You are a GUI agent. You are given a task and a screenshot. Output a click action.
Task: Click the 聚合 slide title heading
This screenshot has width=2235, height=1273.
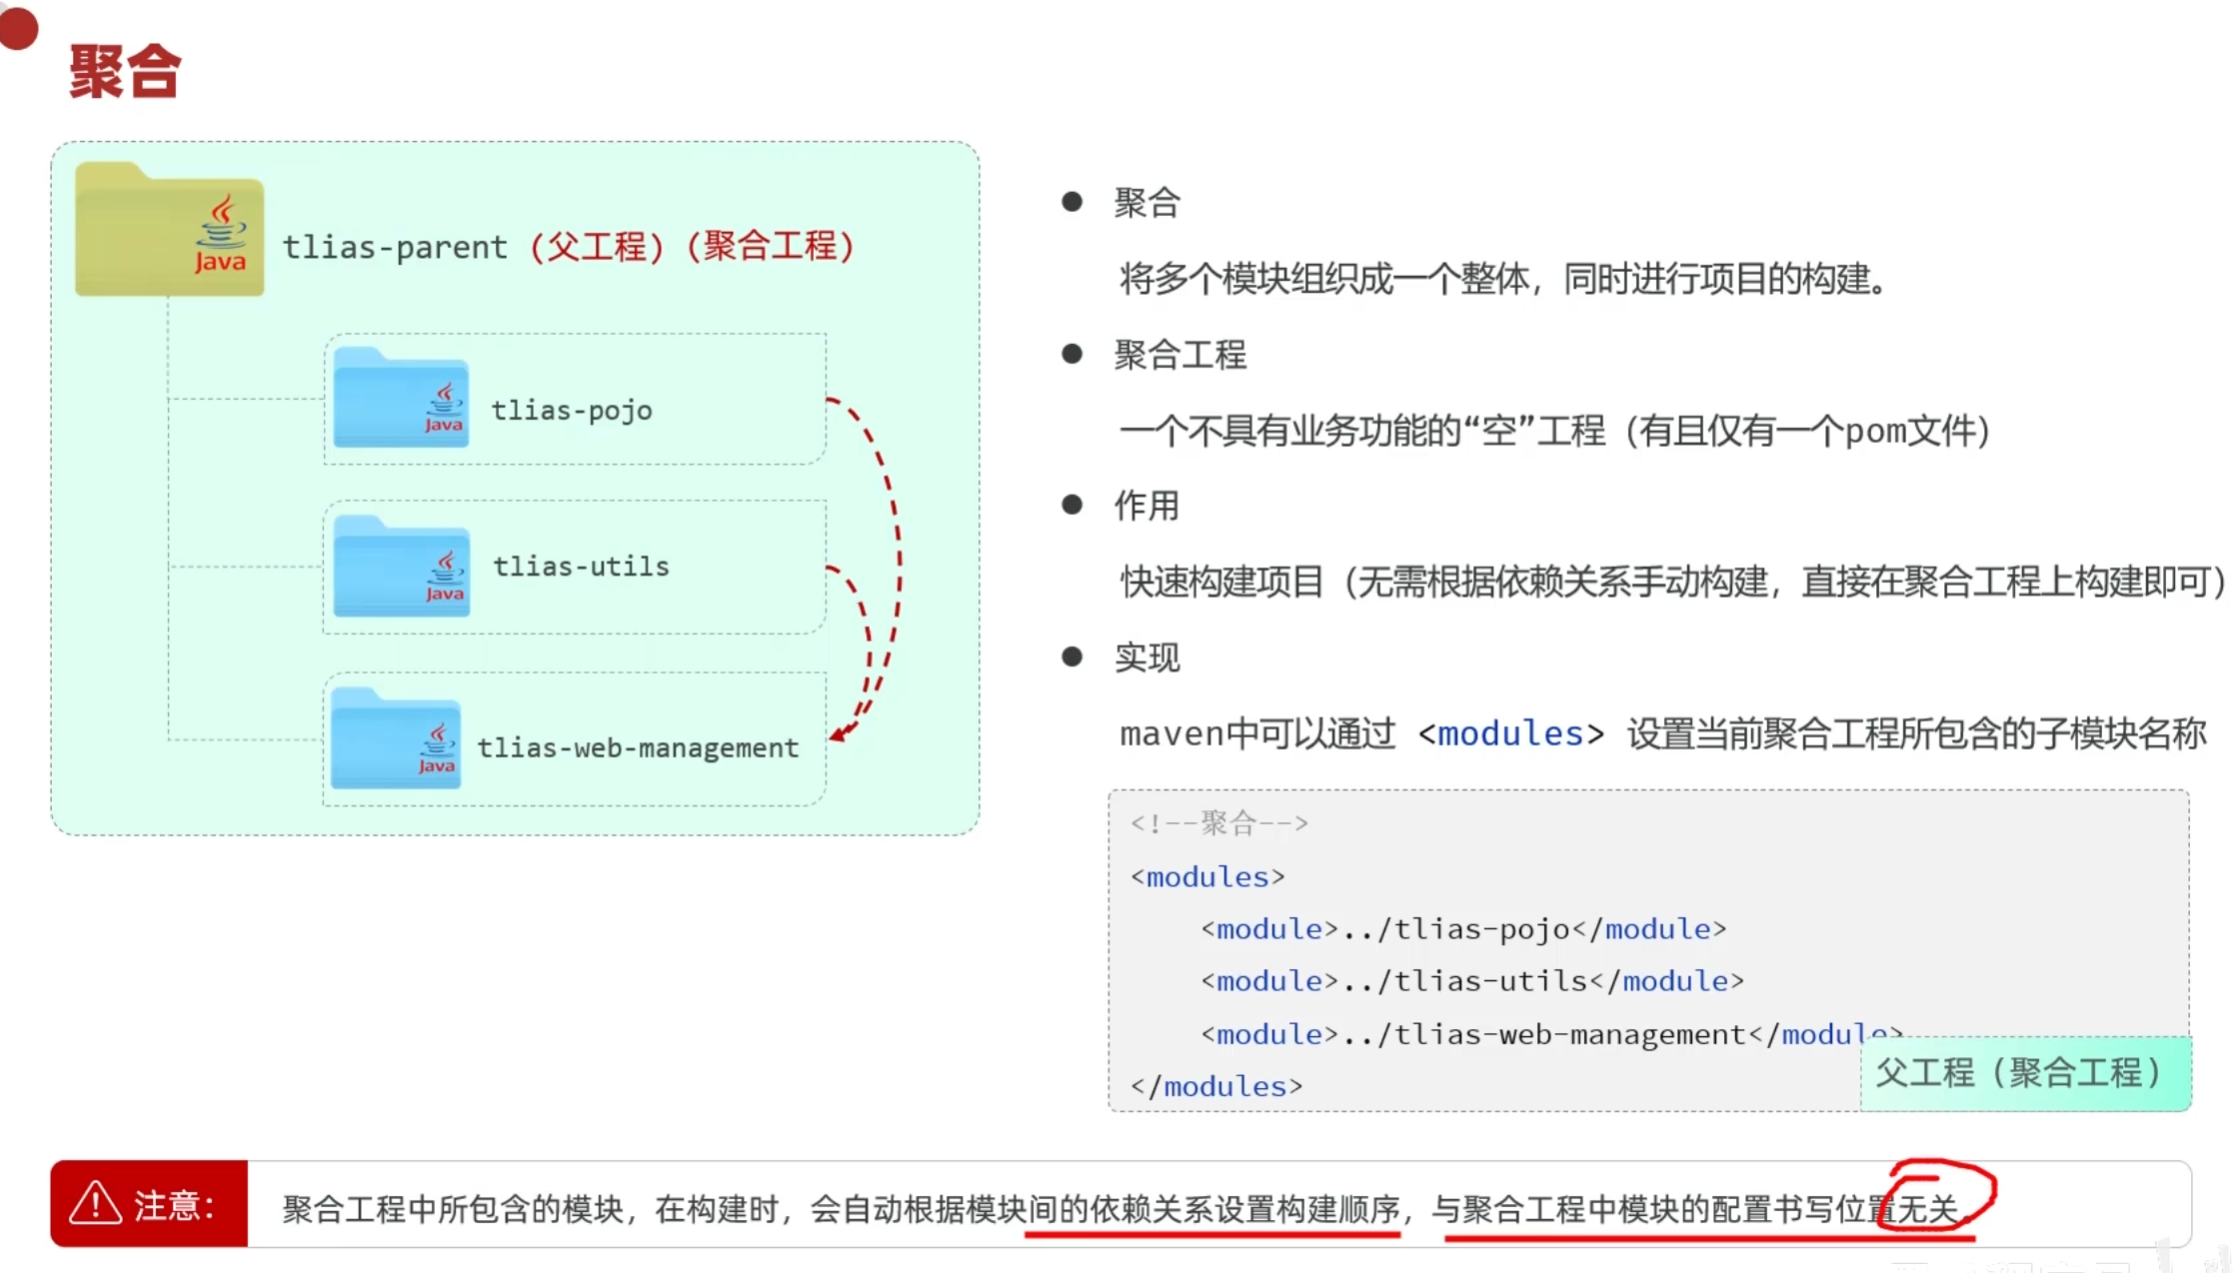125,71
